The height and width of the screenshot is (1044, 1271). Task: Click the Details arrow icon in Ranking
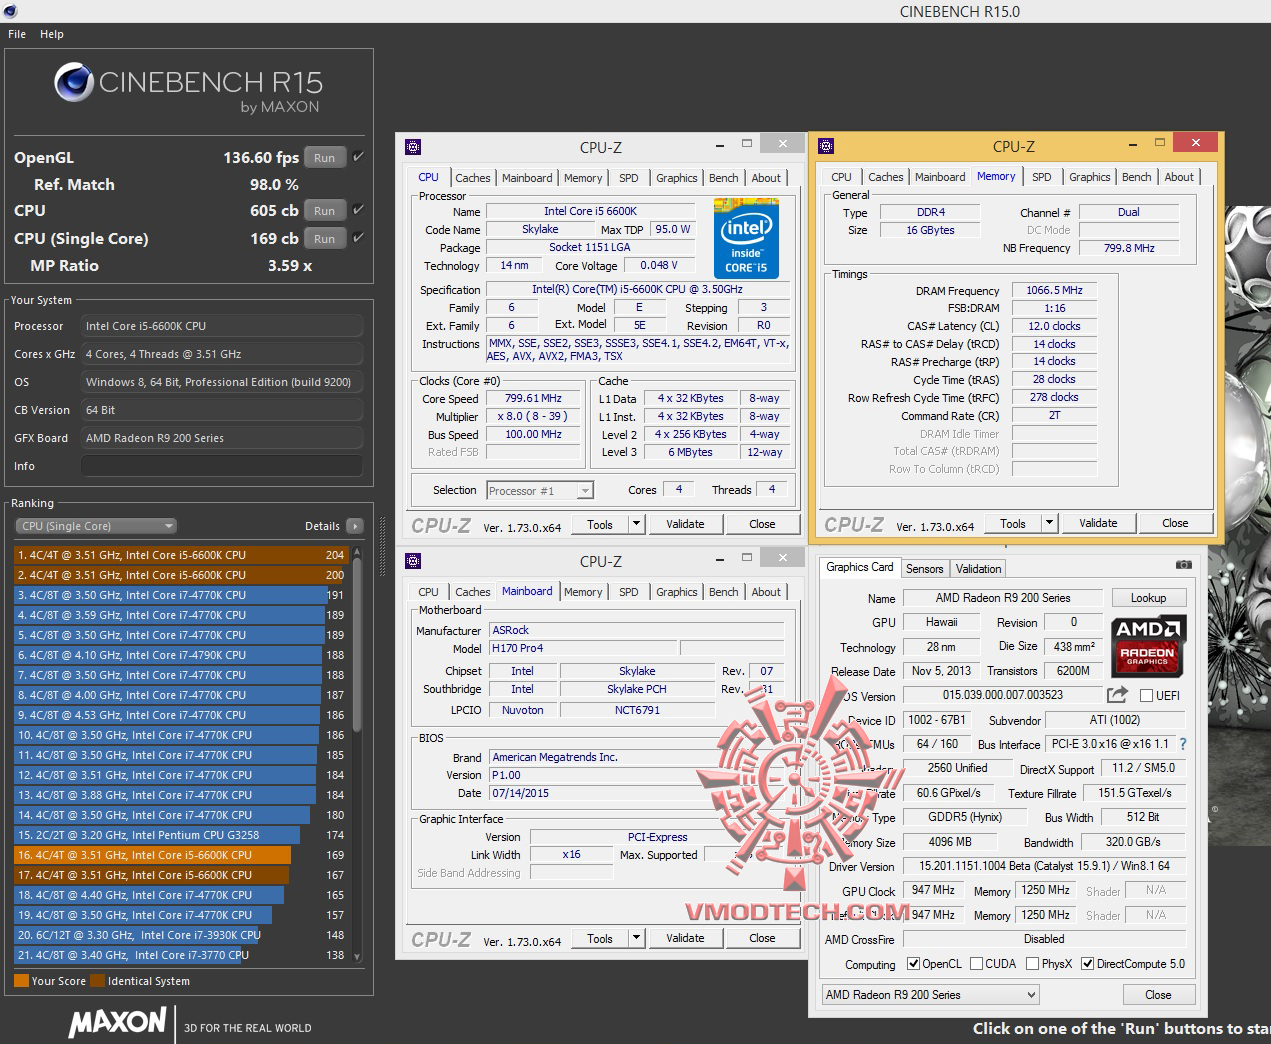pyautogui.click(x=354, y=526)
